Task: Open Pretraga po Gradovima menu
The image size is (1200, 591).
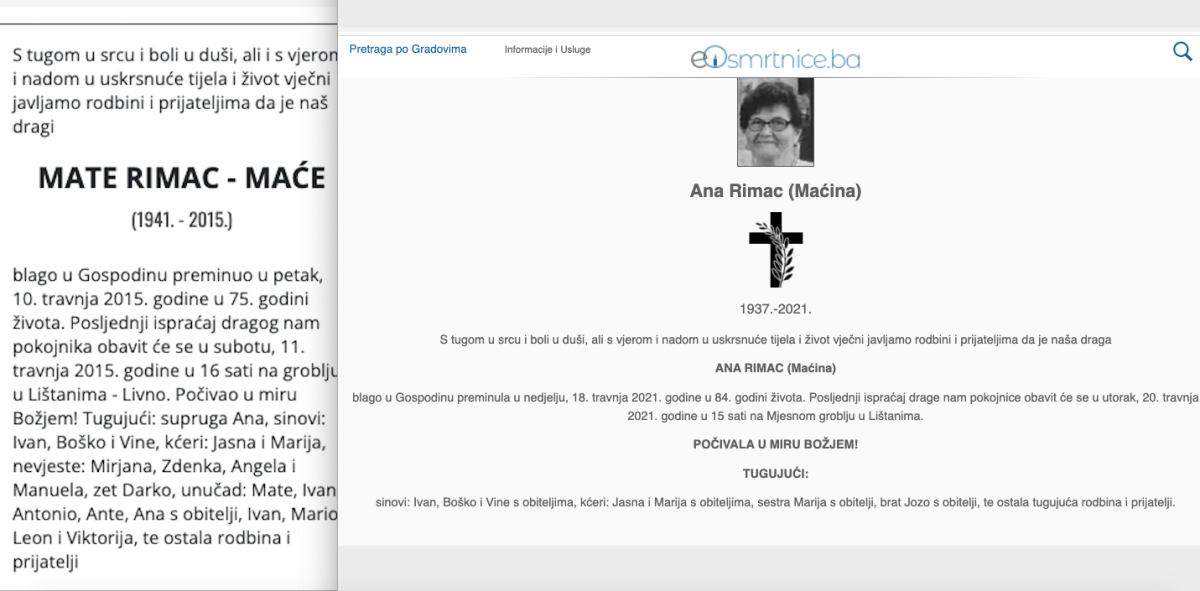Action: click(x=408, y=49)
